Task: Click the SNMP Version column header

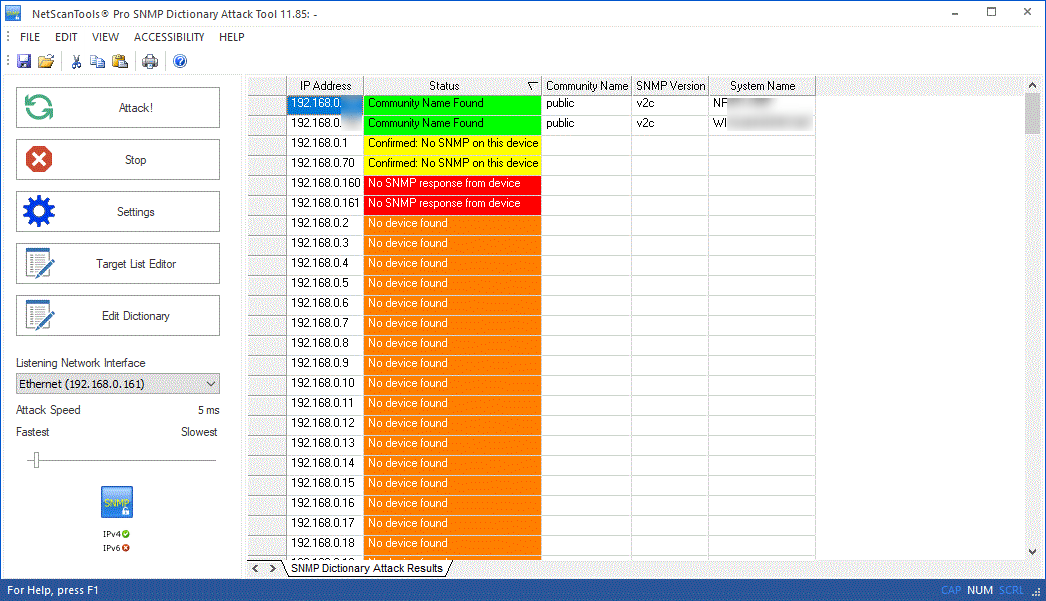Action: tap(670, 86)
